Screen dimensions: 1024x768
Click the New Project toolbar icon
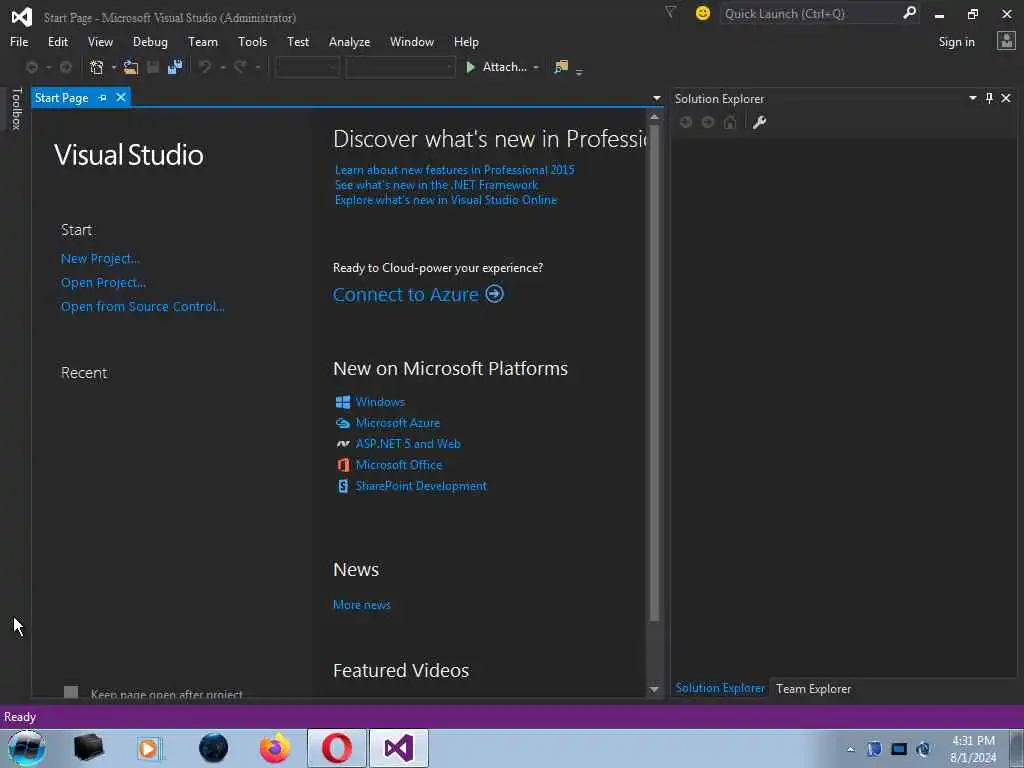click(97, 67)
